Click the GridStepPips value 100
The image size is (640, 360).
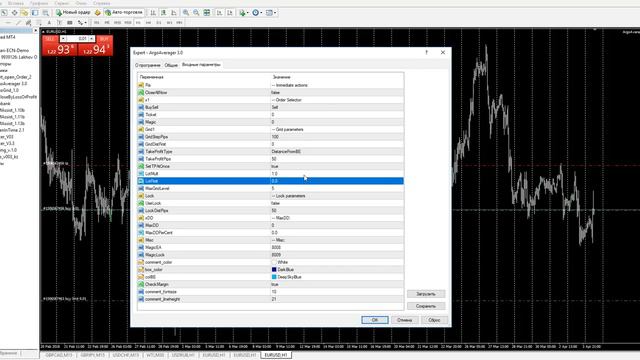(275, 137)
